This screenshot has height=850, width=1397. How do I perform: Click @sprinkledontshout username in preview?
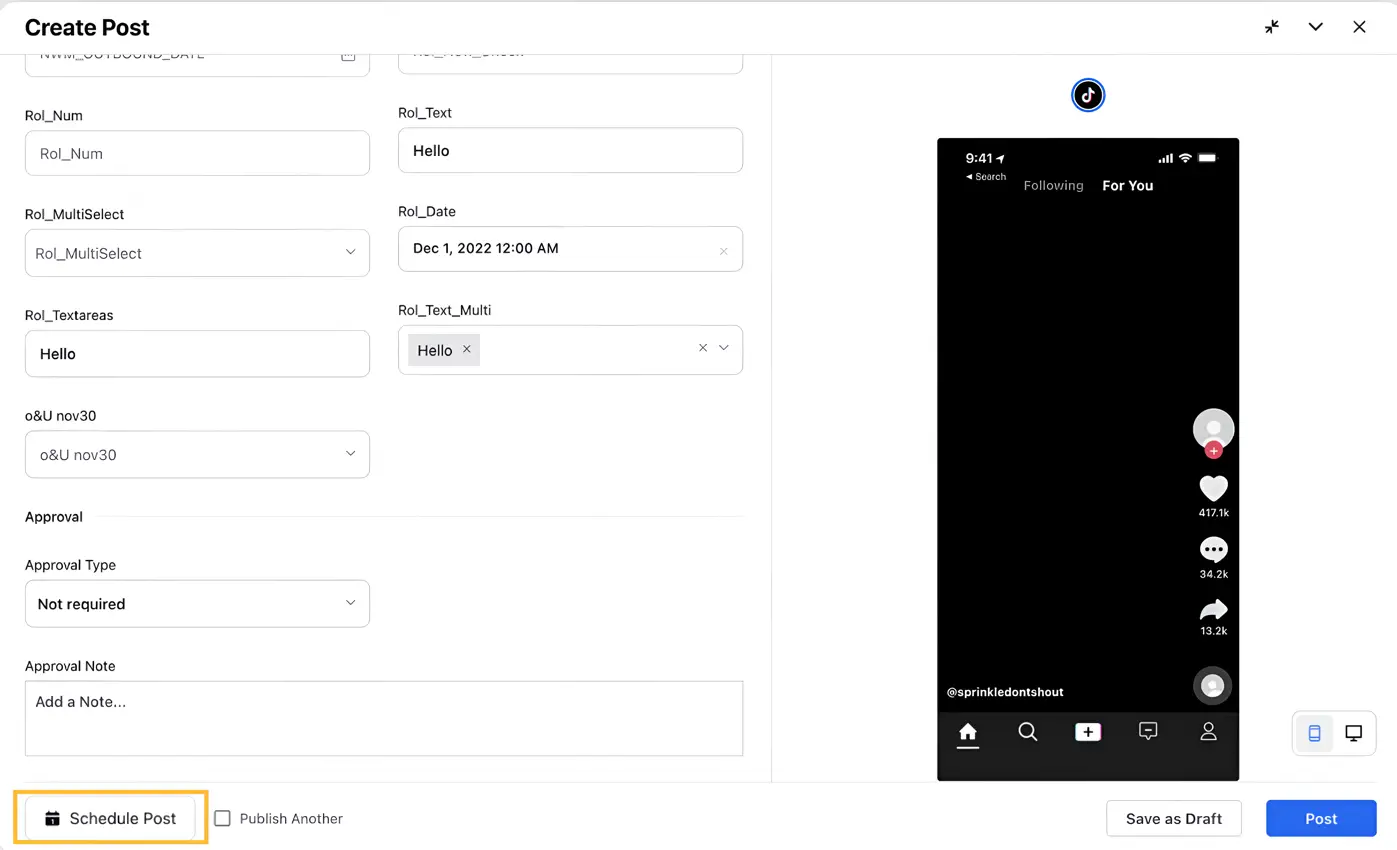tap(1005, 692)
